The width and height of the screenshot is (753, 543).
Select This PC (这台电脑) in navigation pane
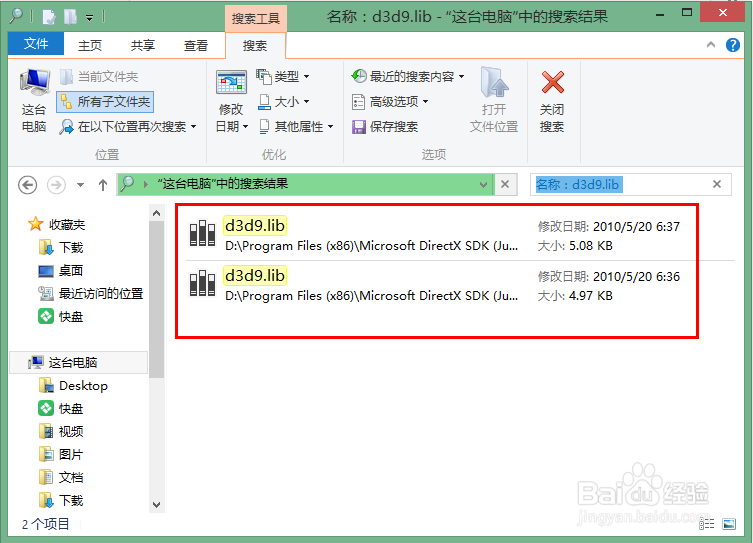point(78,362)
